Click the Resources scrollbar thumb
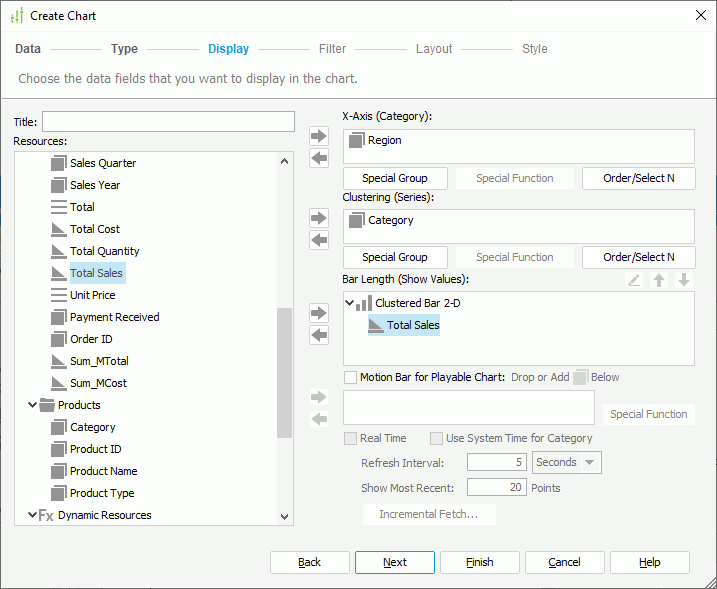Viewport: 717px width, 589px height. pyautogui.click(x=284, y=373)
